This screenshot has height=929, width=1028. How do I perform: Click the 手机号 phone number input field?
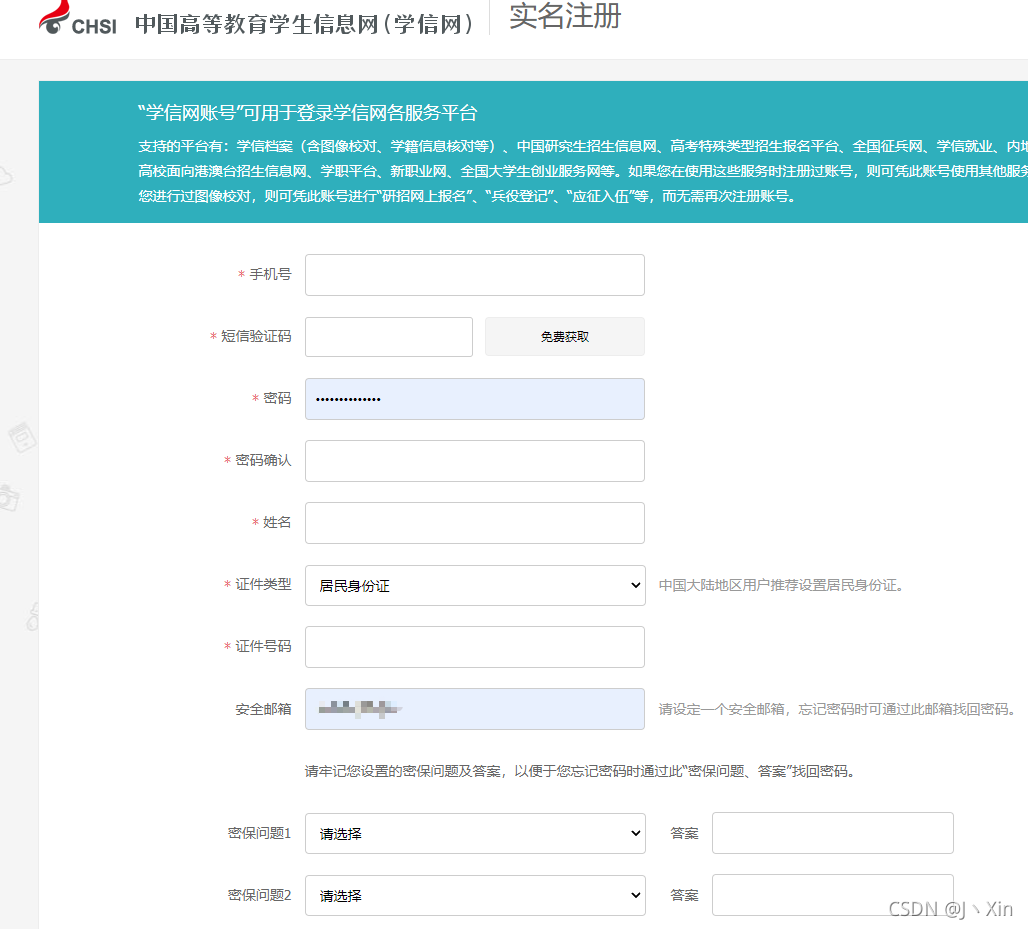pyautogui.click(x=475, y=275)
